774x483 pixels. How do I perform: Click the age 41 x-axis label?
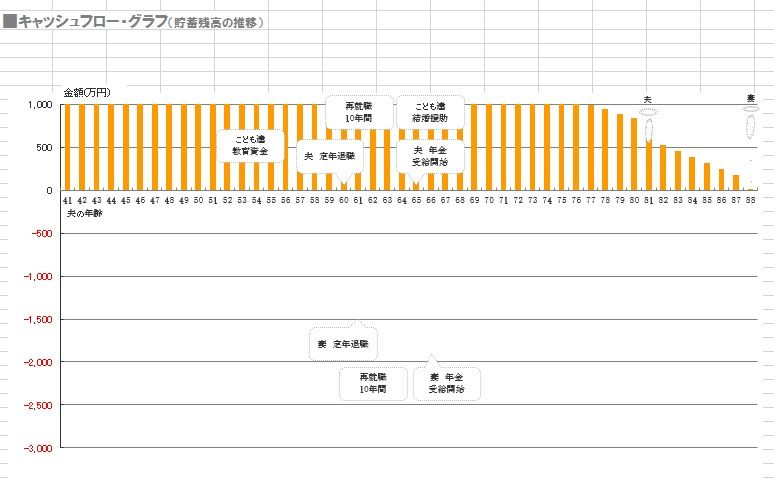pos(68,201)
